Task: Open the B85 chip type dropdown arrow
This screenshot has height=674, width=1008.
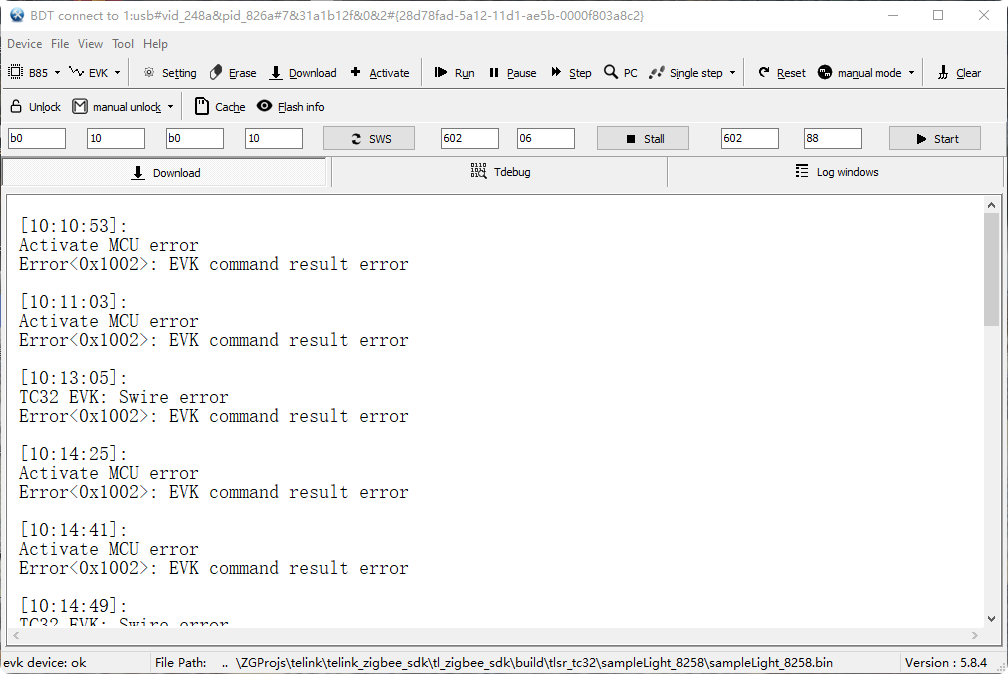Action: [57, 73]
